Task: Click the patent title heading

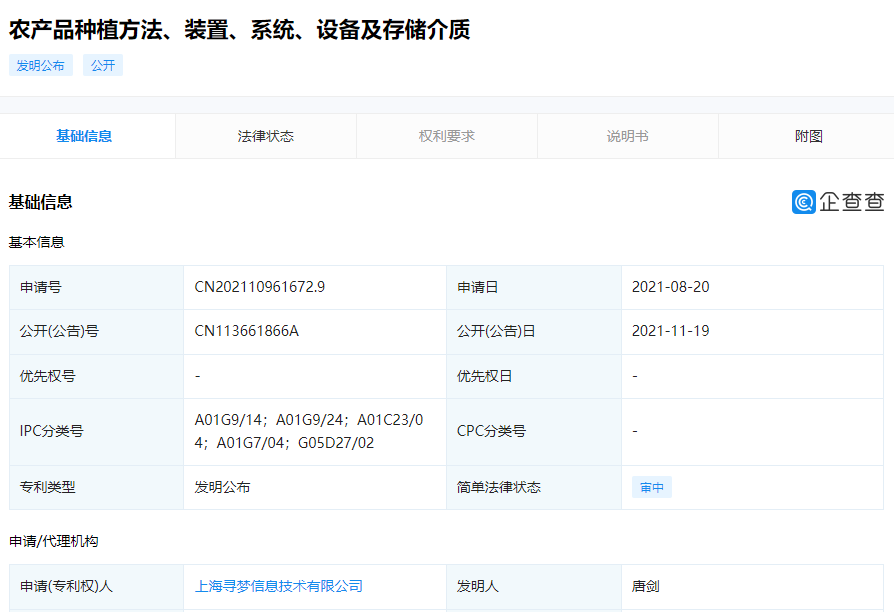Action: 237,31
